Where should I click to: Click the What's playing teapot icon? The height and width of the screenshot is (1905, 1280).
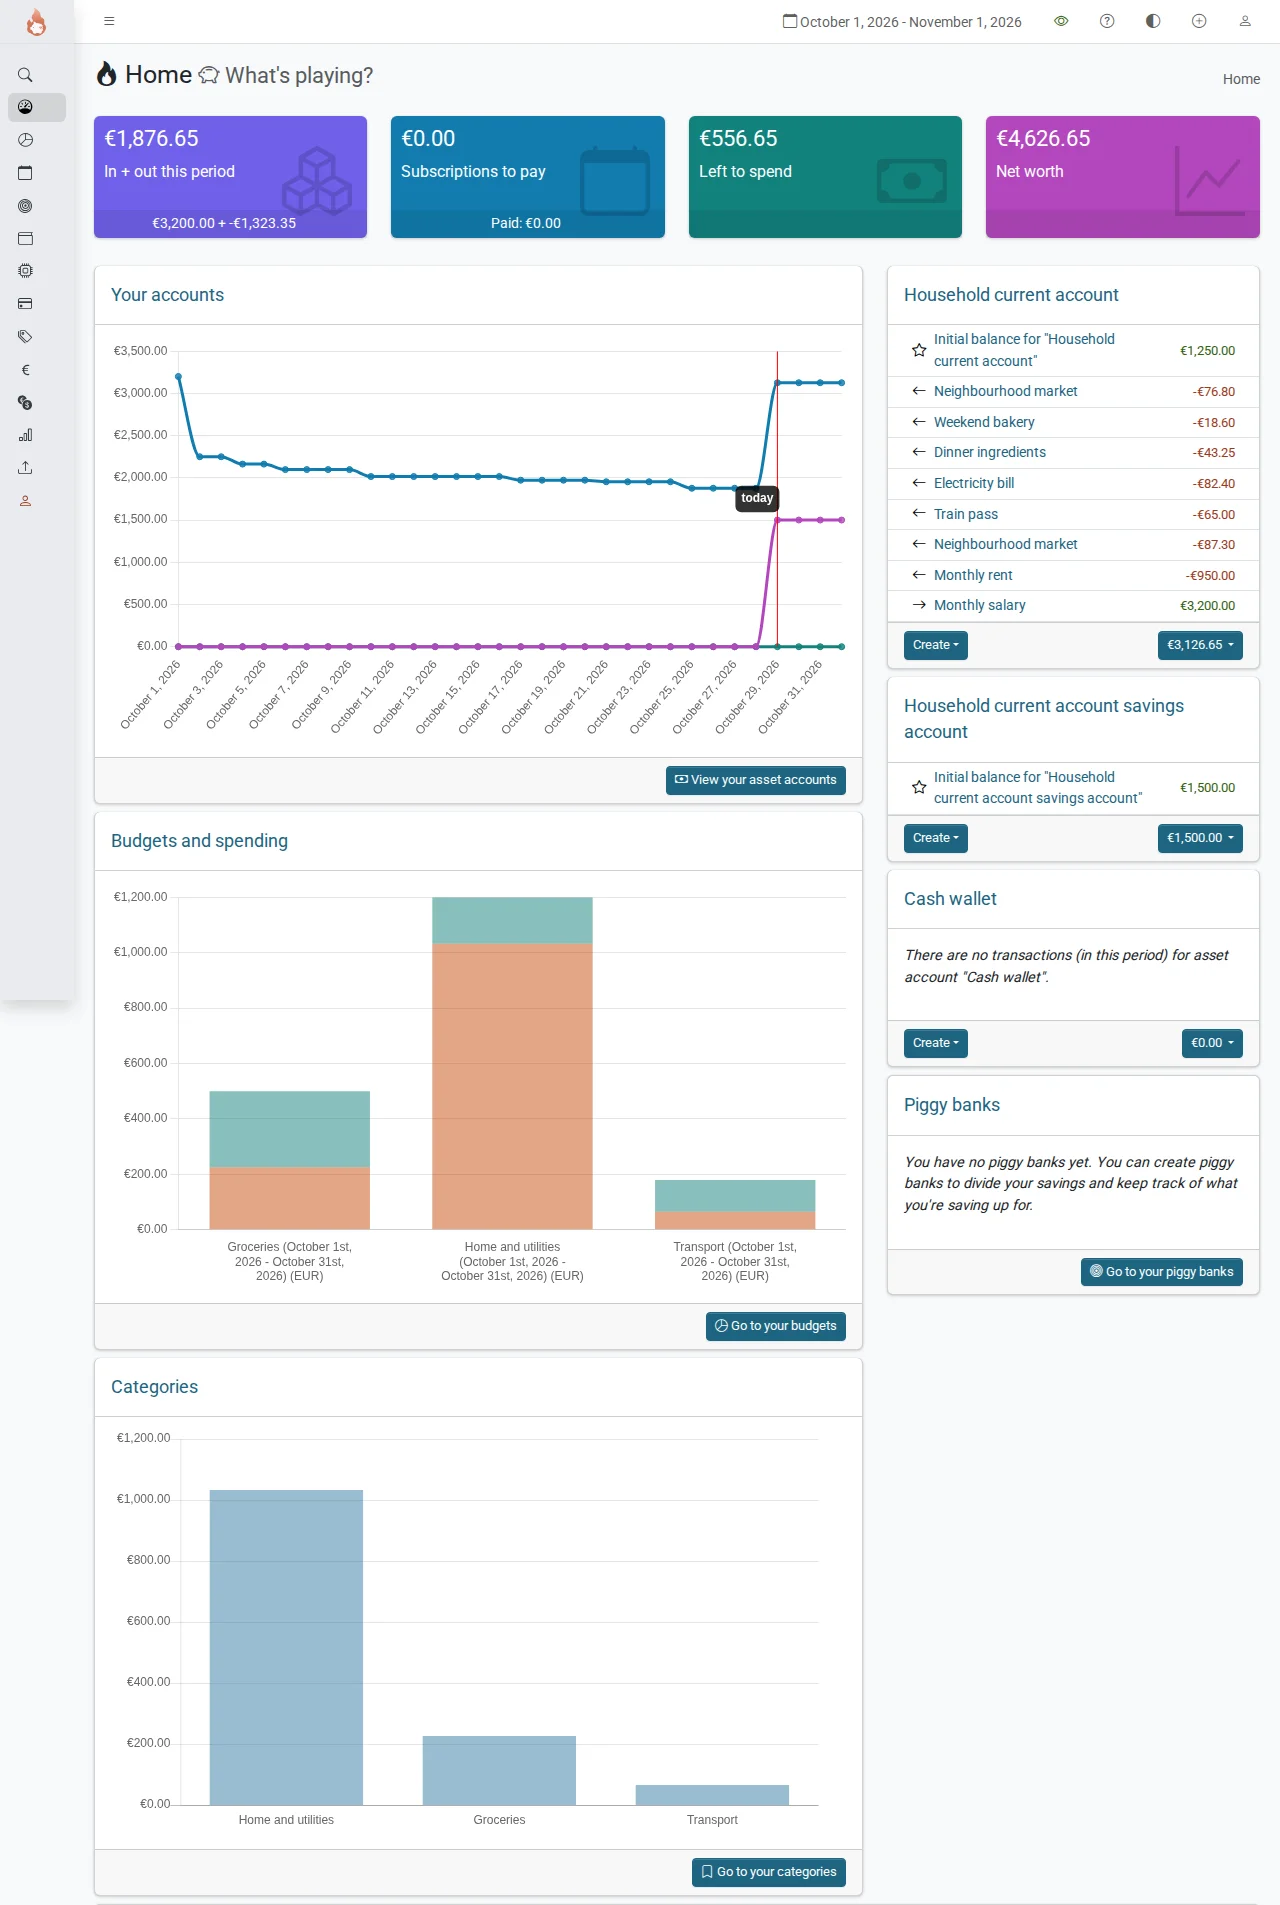pos(208,75)
